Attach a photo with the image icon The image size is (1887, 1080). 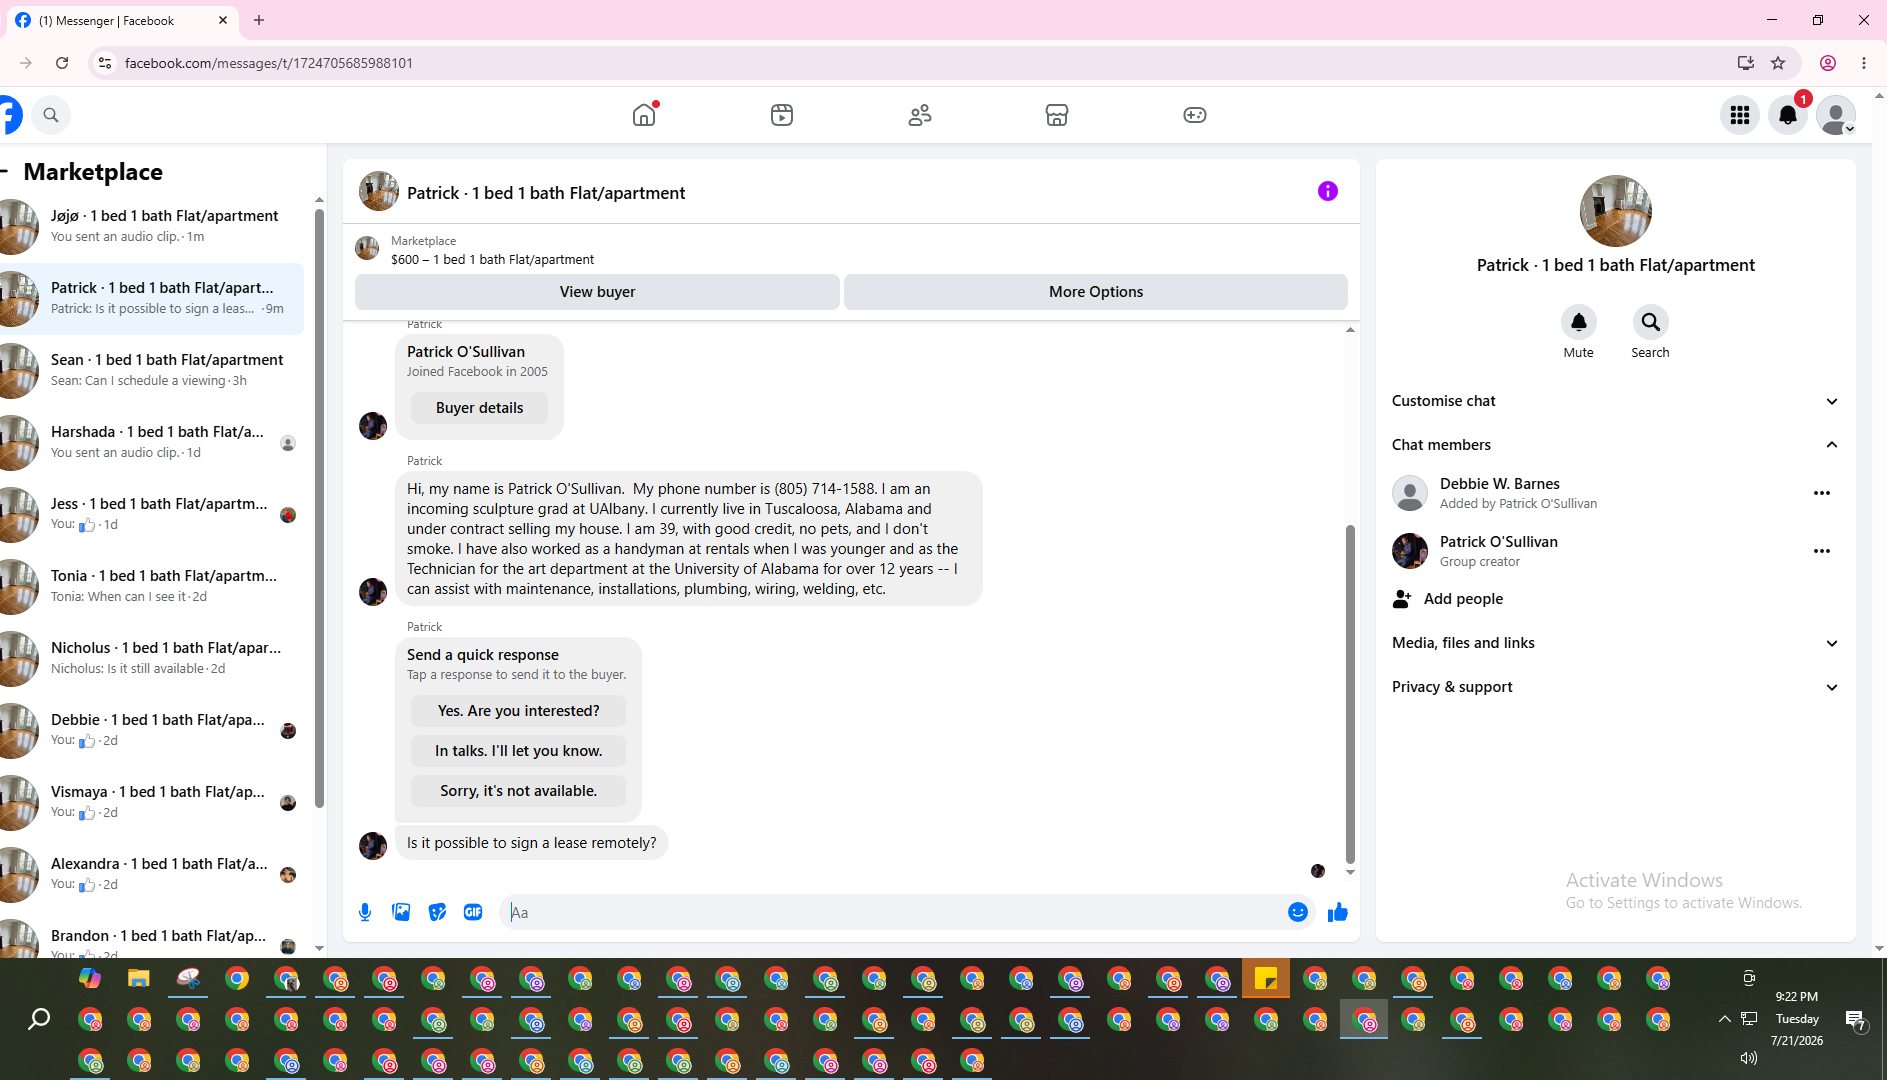click(x=401, y=912)
